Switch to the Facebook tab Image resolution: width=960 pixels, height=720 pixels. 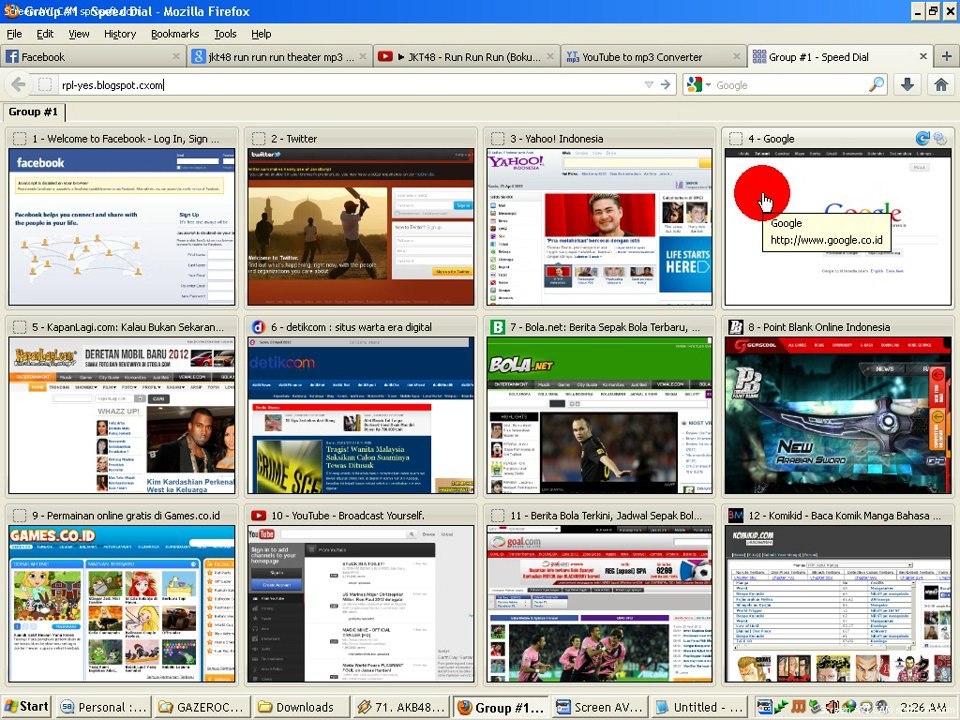[x=93, y=56]
